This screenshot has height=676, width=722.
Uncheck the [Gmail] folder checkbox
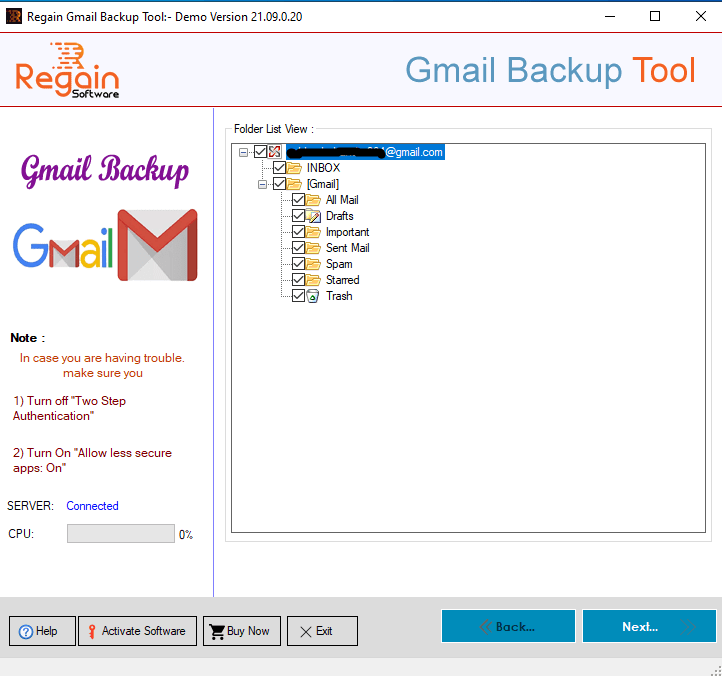coord(279,184)
